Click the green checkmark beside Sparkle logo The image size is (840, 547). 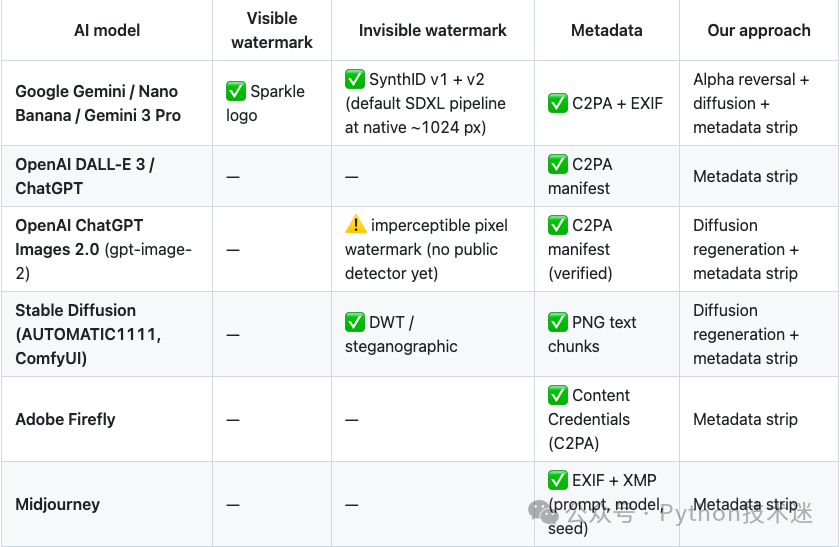point(236,91)
